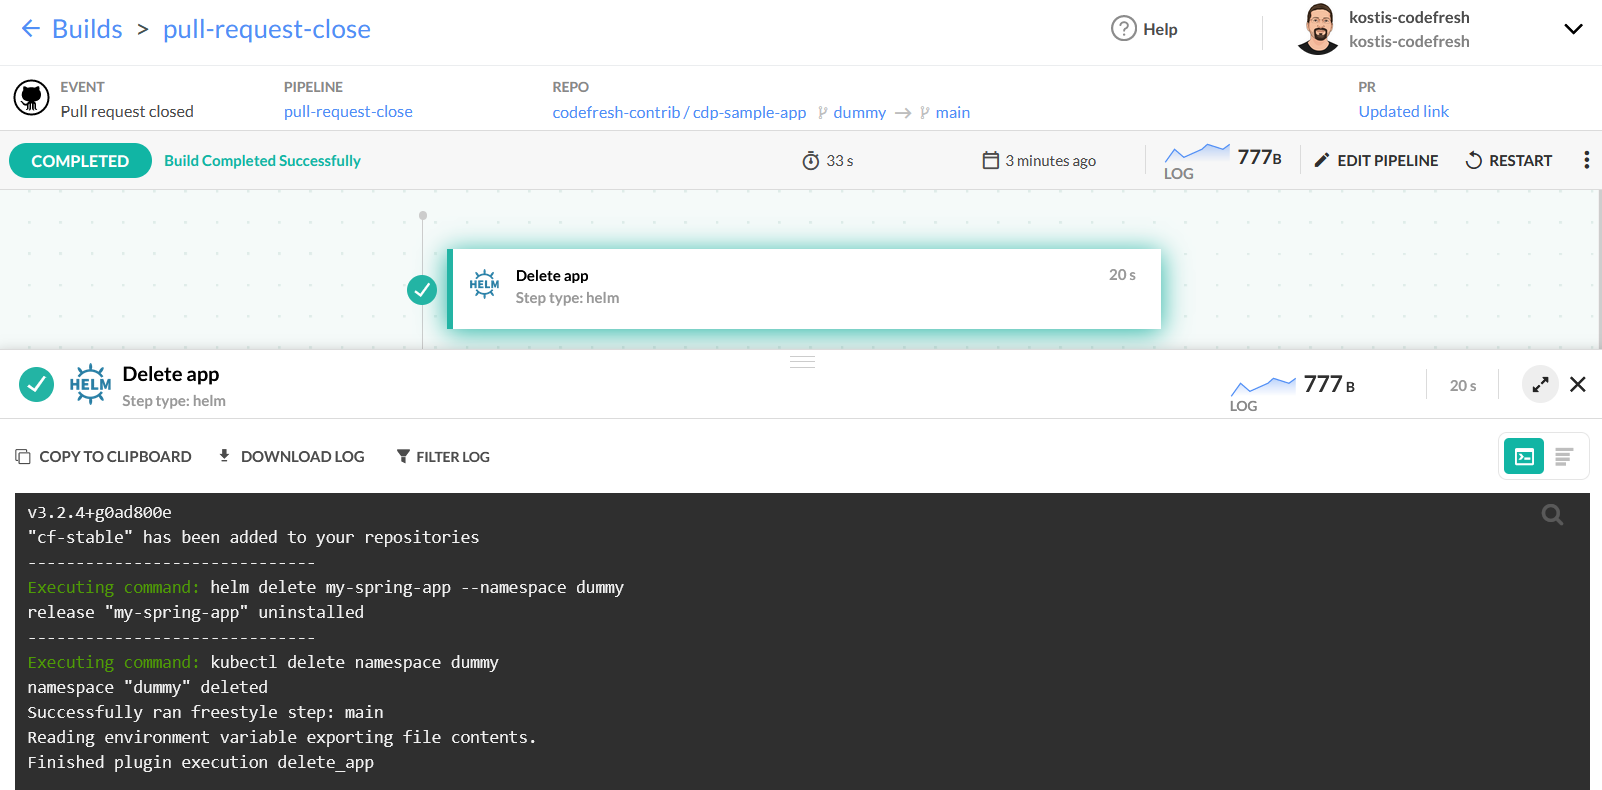This screenshot has width=1602, height=790.
Task: Click Edit Pipeline button
Action: click(x=1376, y=160)
